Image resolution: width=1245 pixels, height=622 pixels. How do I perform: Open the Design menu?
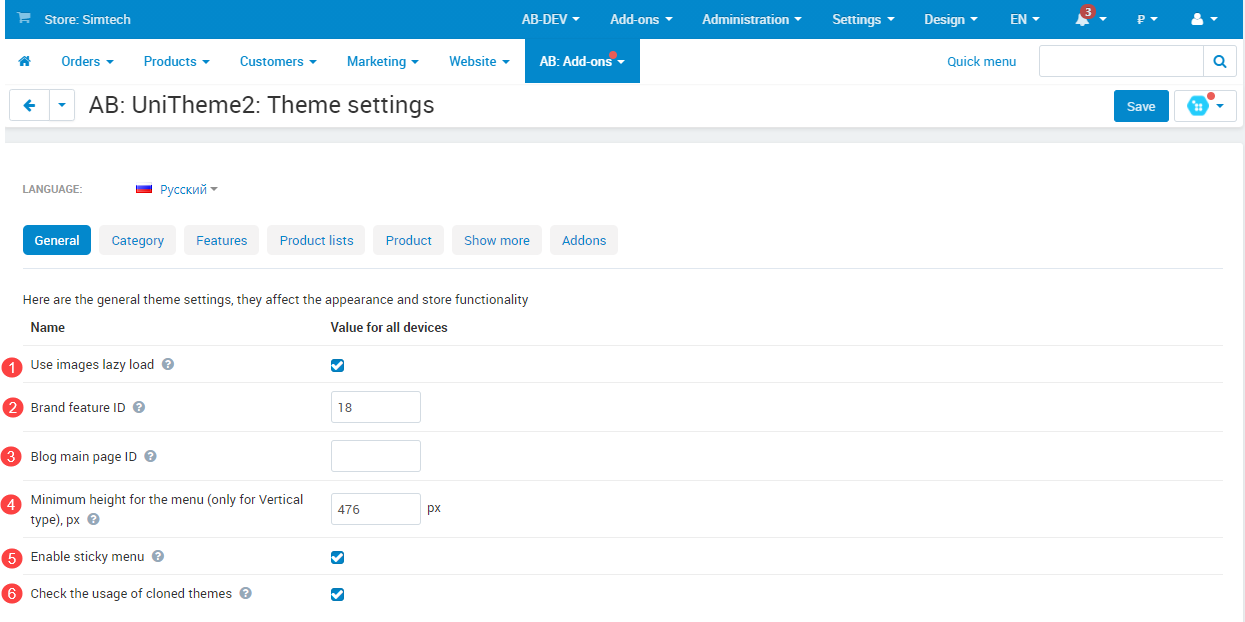[951, 19]
